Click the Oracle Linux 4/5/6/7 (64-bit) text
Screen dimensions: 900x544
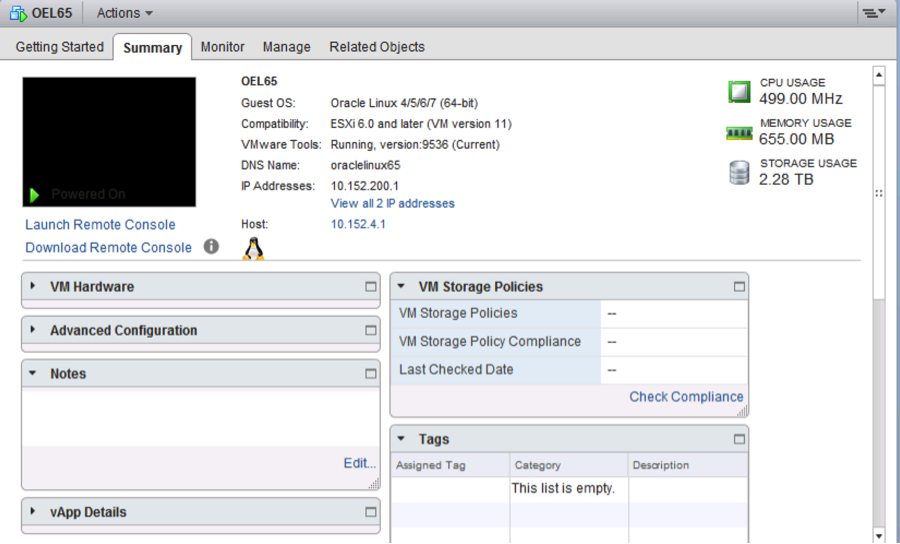click(x=404, y=103)
